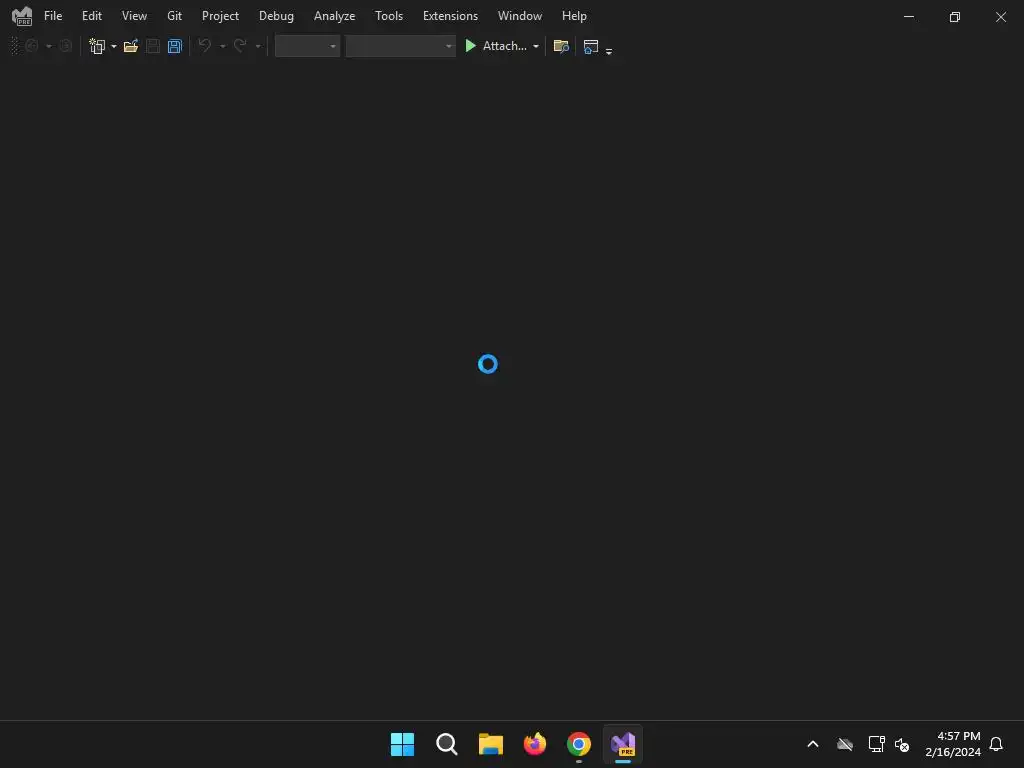
Task: Open the Analyze menu
Action: (x=334, y=16)
